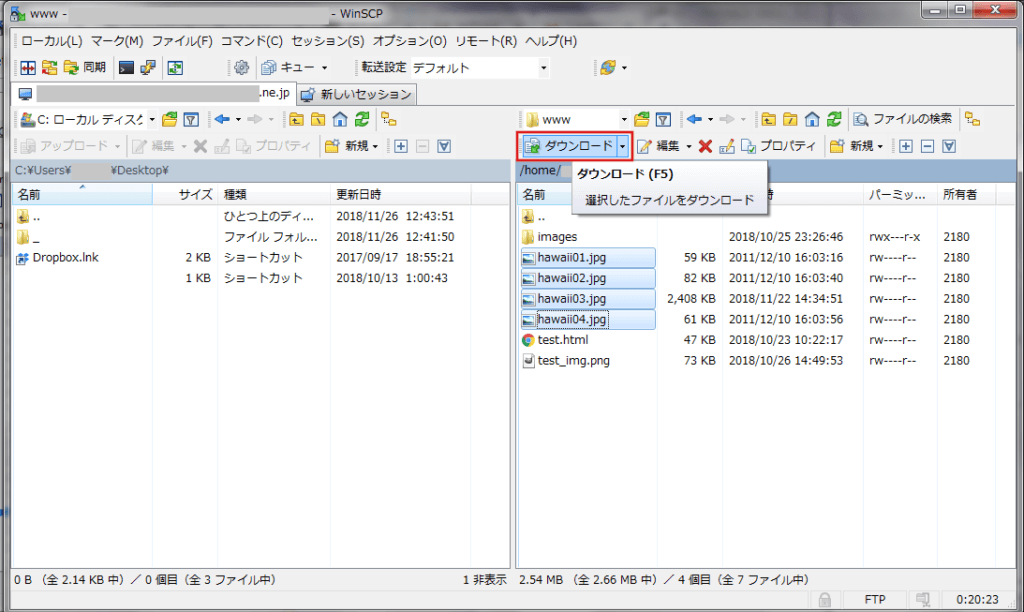This screenshot has width=1024, height=612.
Task: Click the FTP protocol indicator in status bar
Action: [876, 599]
